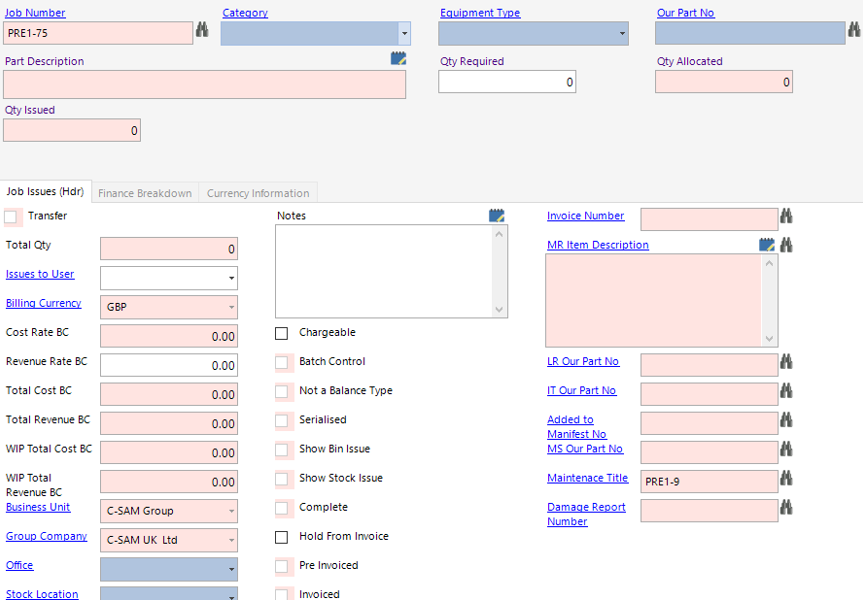The width and height of the screenshot is (863, 608).
Task: Switch to the Finance Breakdown tab
Action: click(x=145, y=193)
